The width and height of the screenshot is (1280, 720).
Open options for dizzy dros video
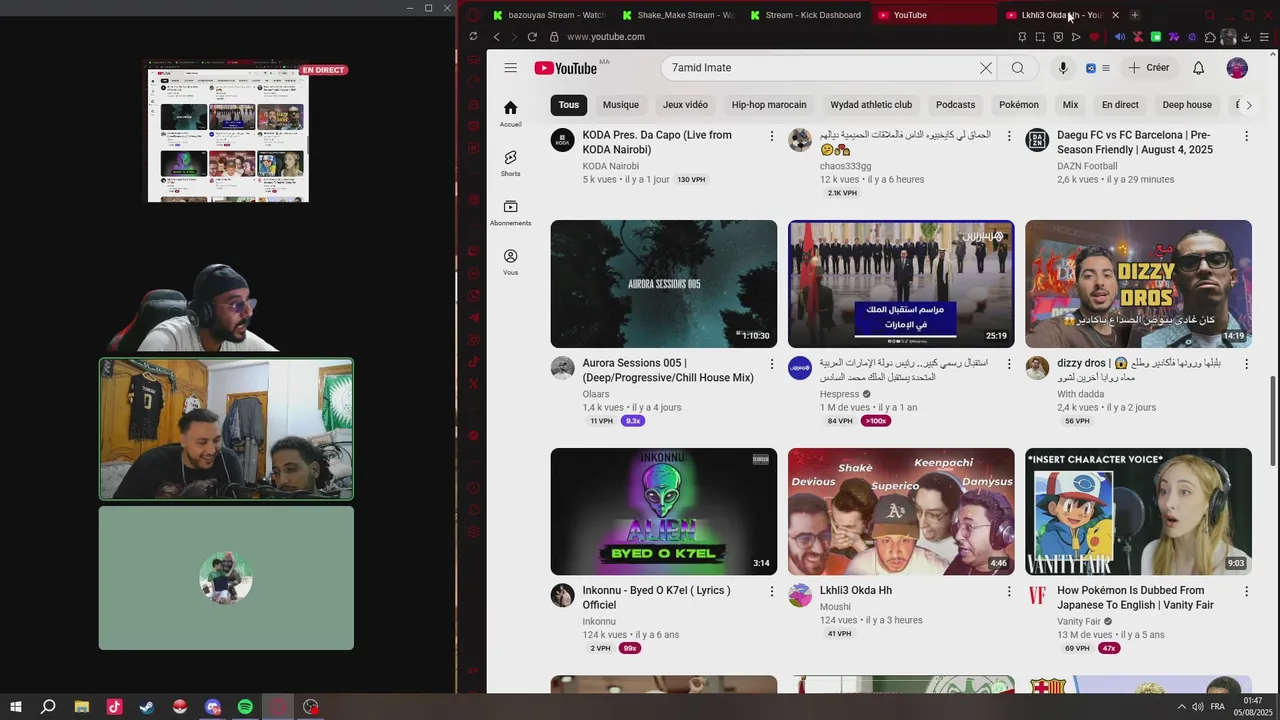coord(1246,364)
